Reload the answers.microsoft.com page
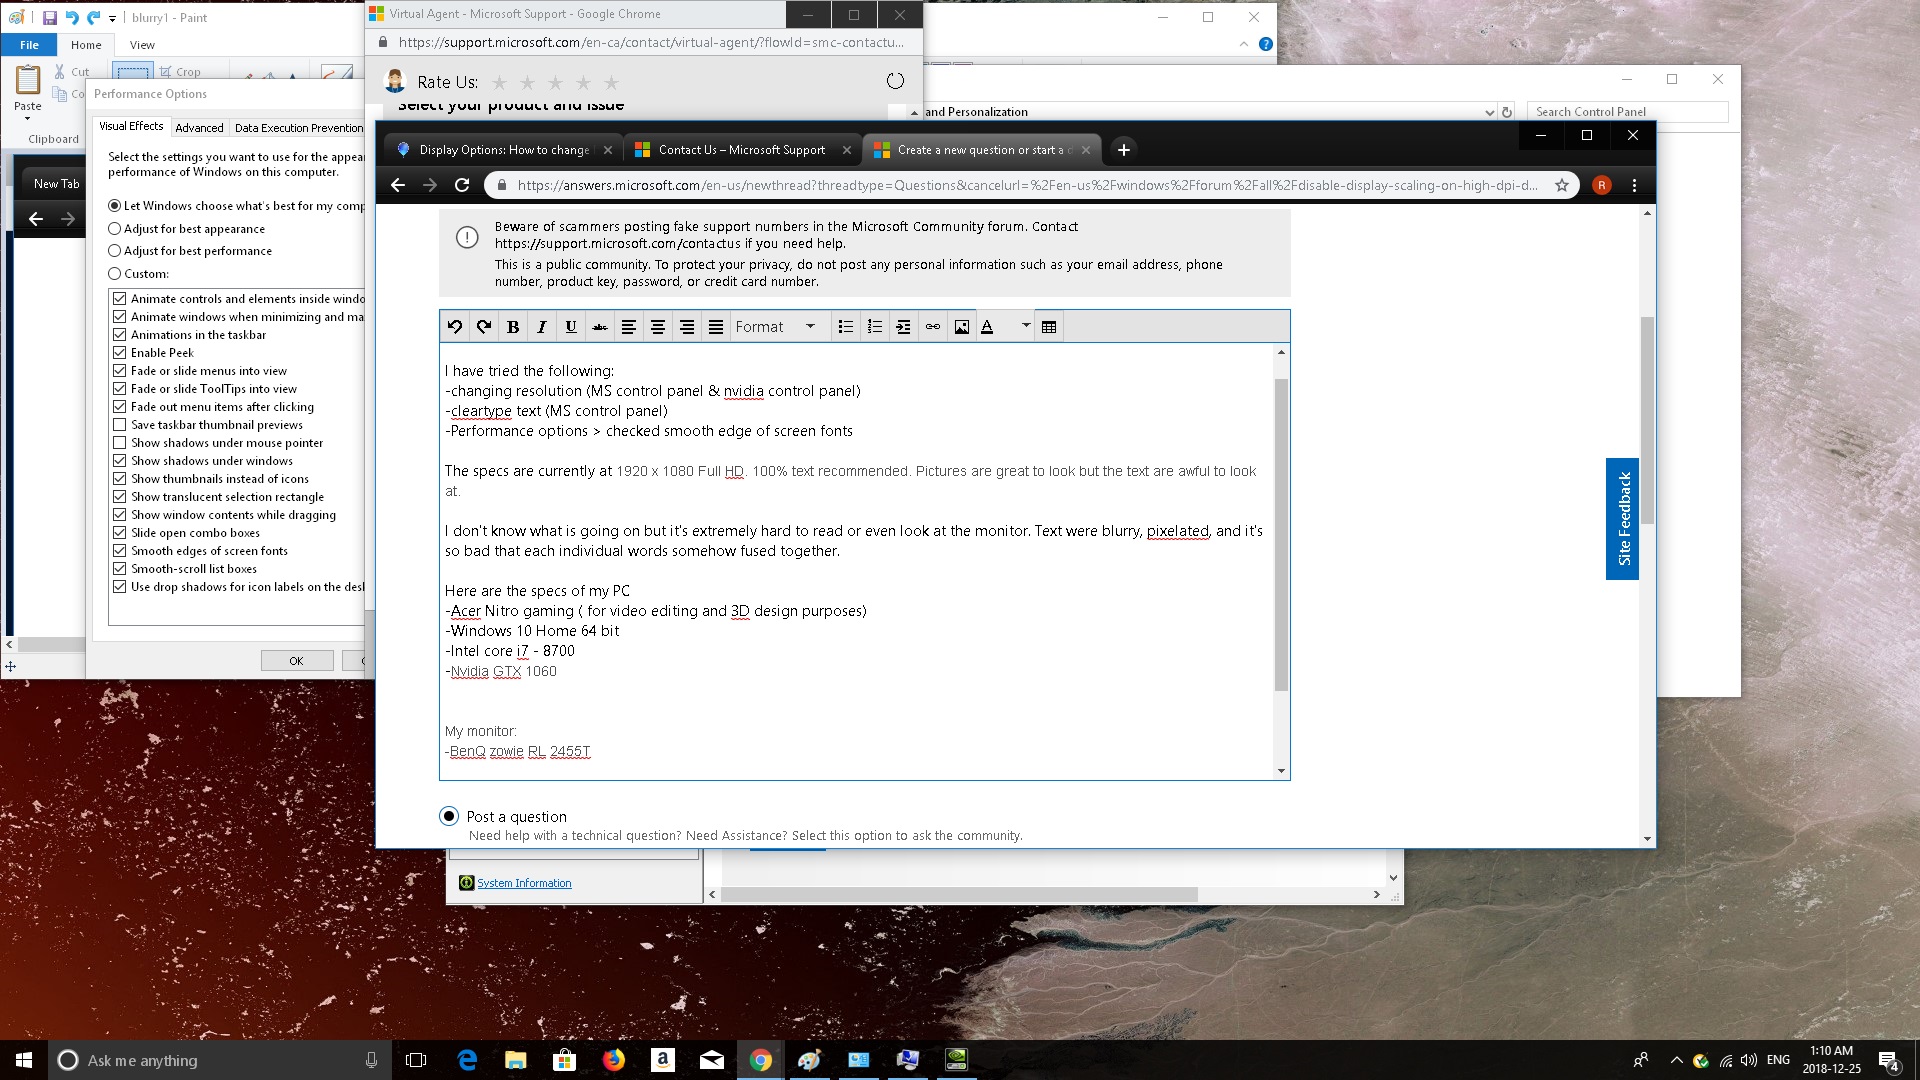Screen dimensions: 1920x1080 click(462, 185)
